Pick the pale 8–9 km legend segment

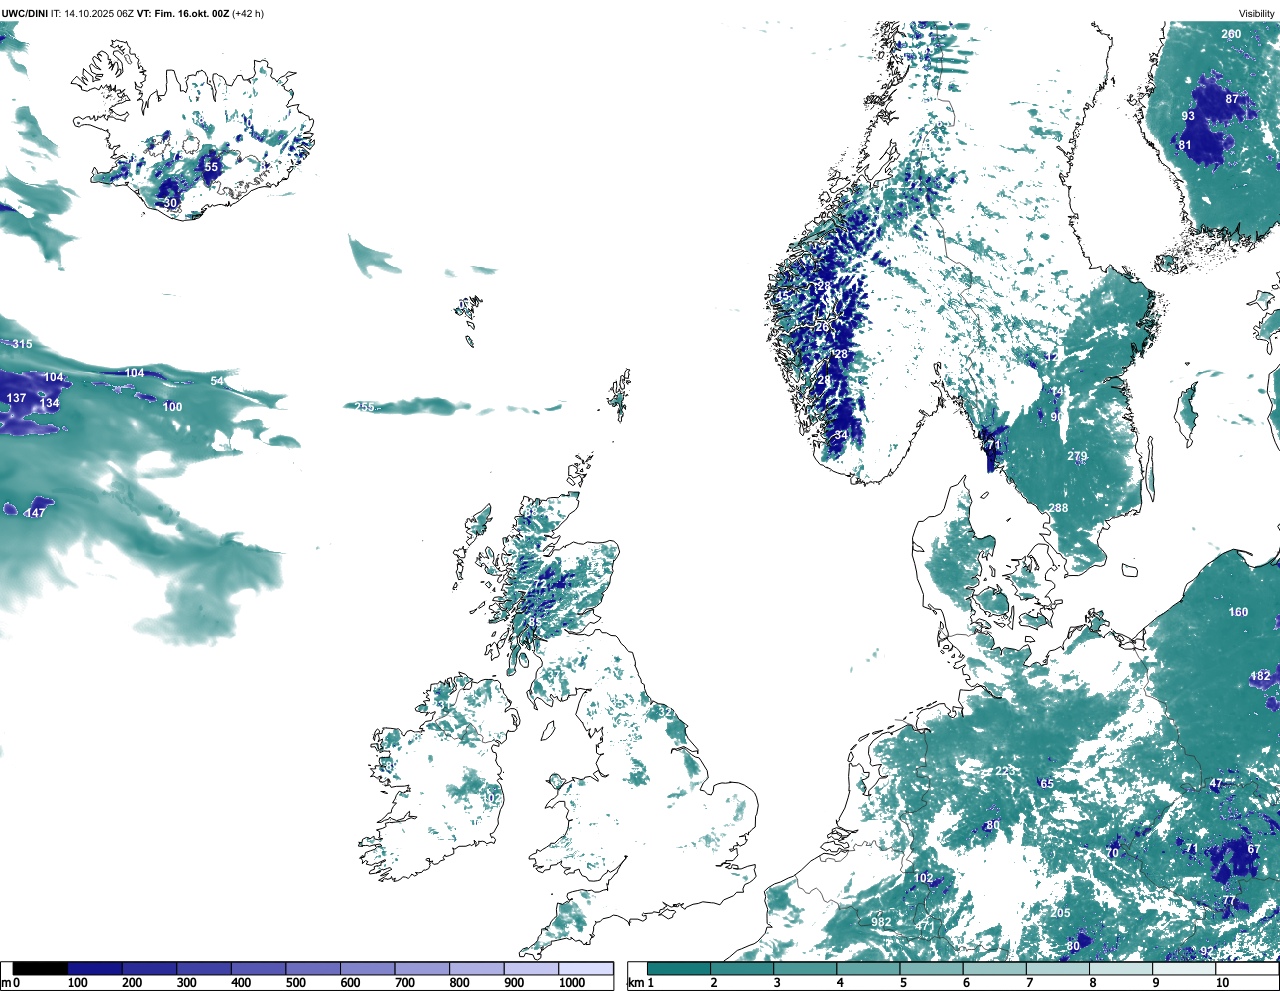[1122, 968]
